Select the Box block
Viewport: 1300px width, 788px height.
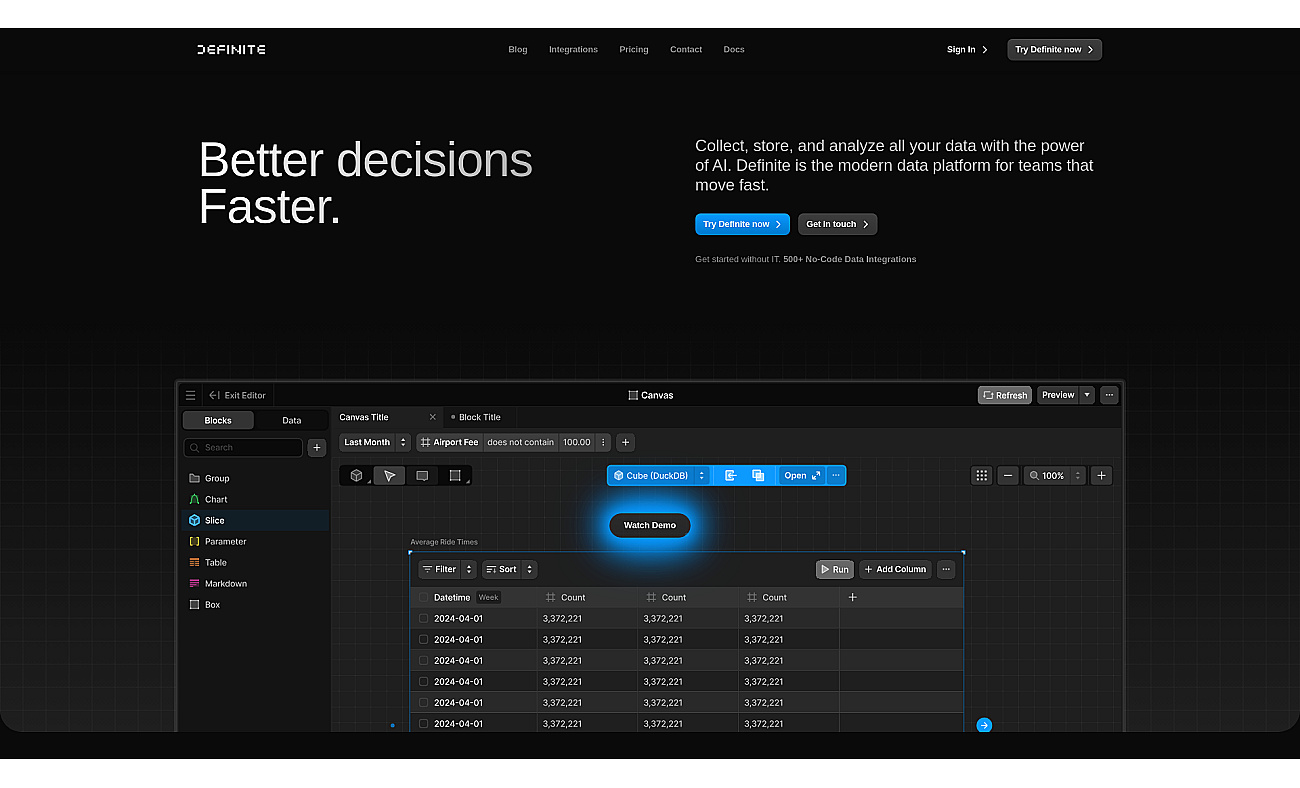point(255,604)
